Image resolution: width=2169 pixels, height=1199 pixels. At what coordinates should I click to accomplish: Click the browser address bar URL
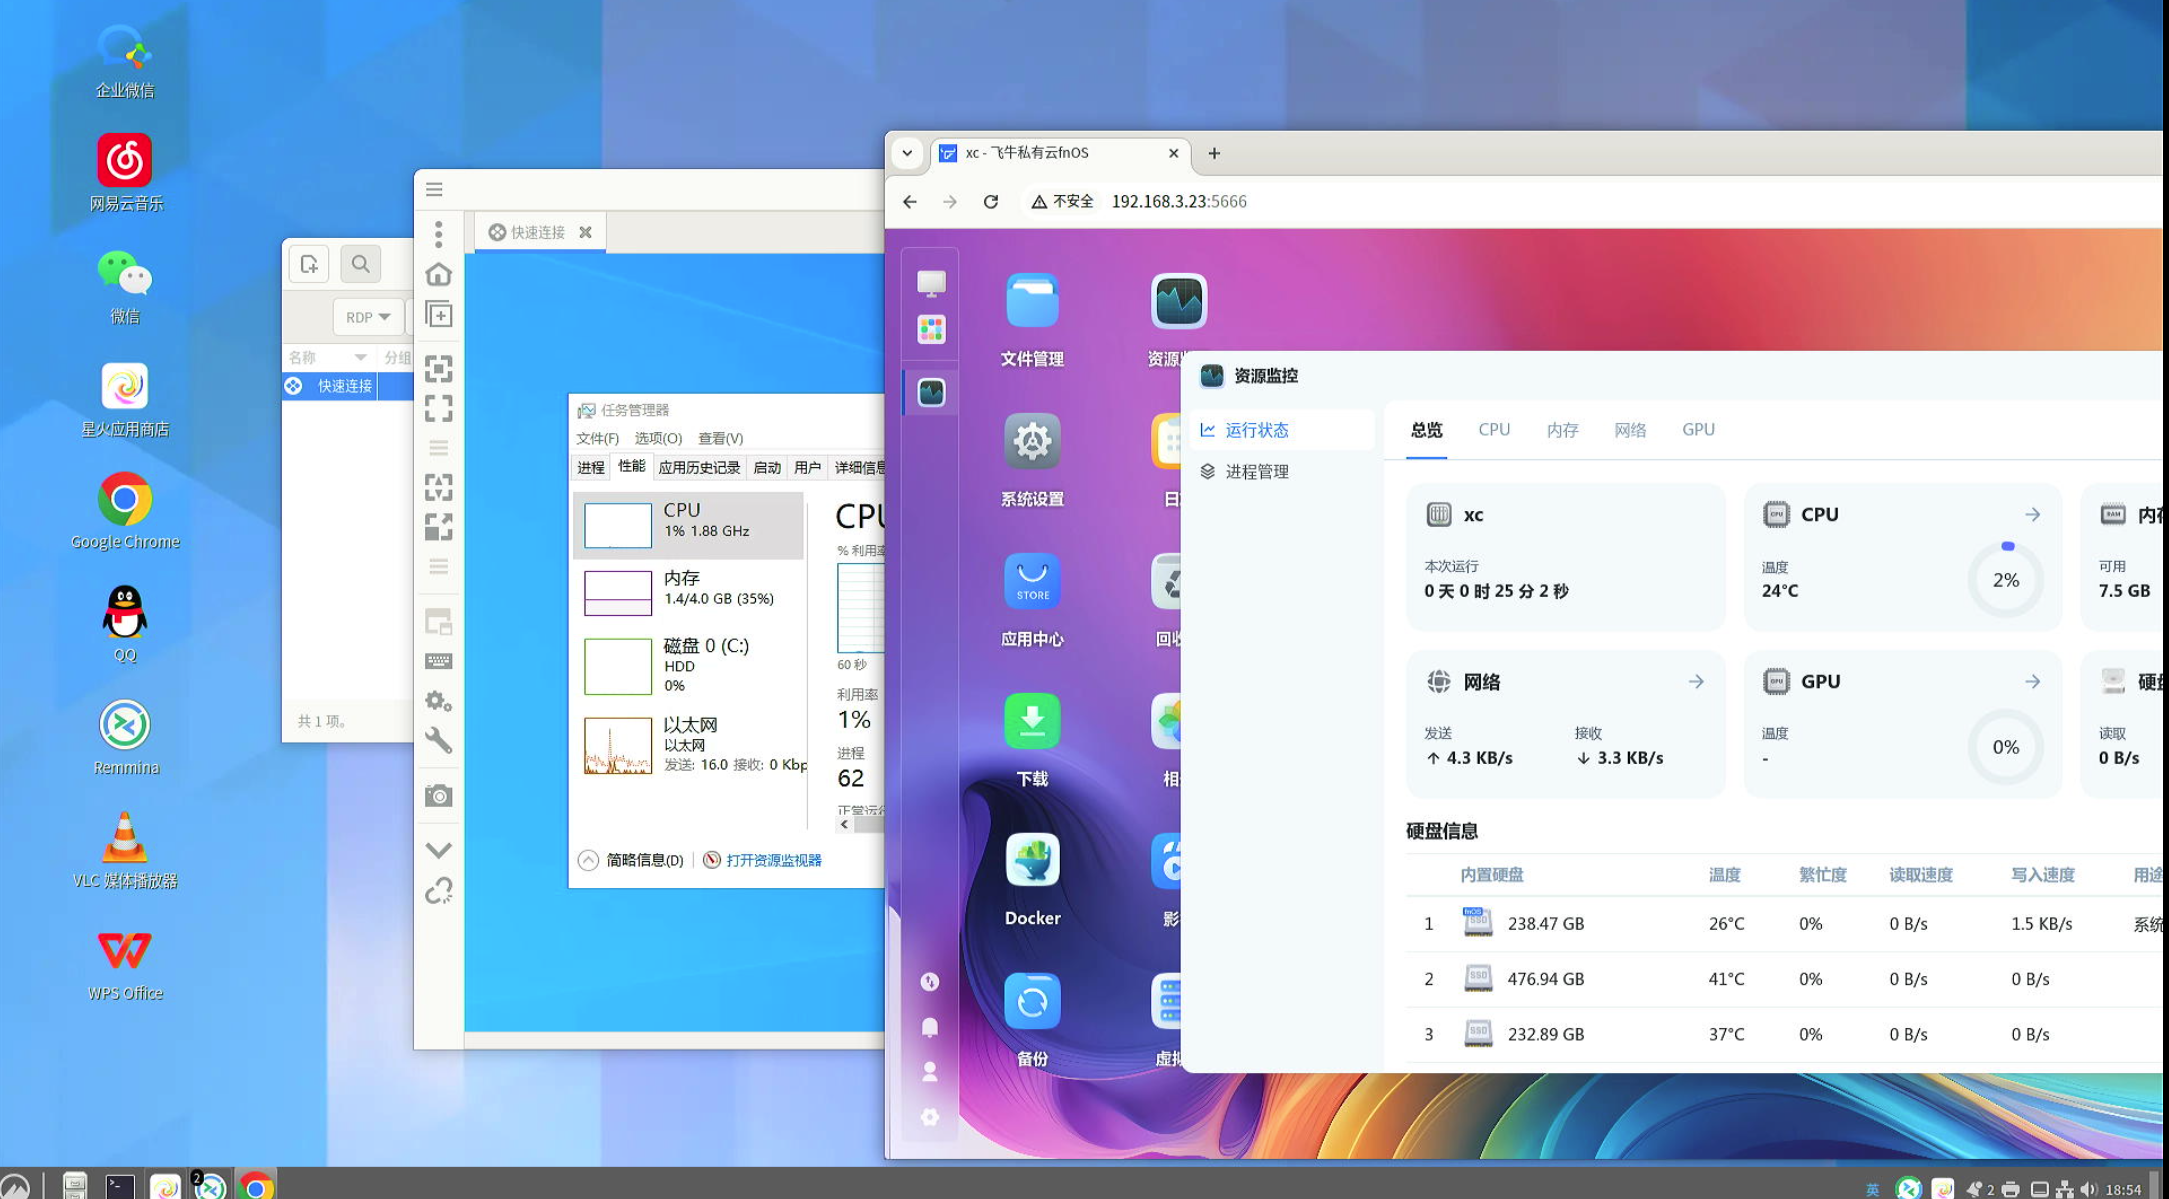click(1178, 202)
